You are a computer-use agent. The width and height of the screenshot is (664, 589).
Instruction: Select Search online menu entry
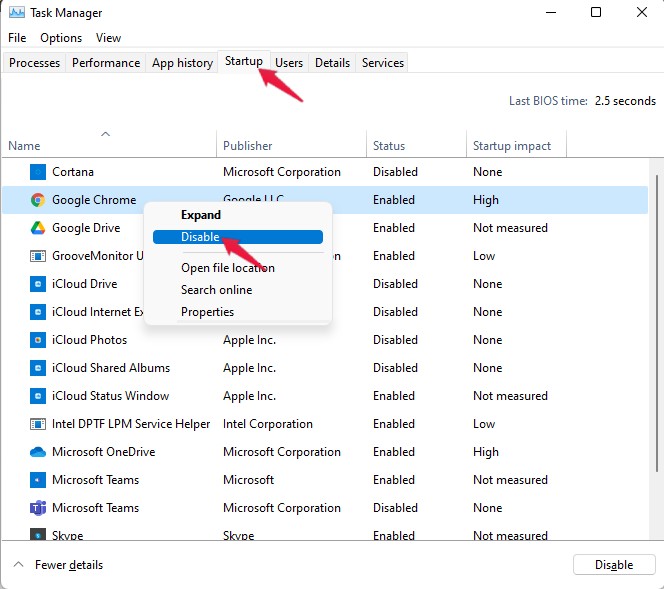(216, 290)
